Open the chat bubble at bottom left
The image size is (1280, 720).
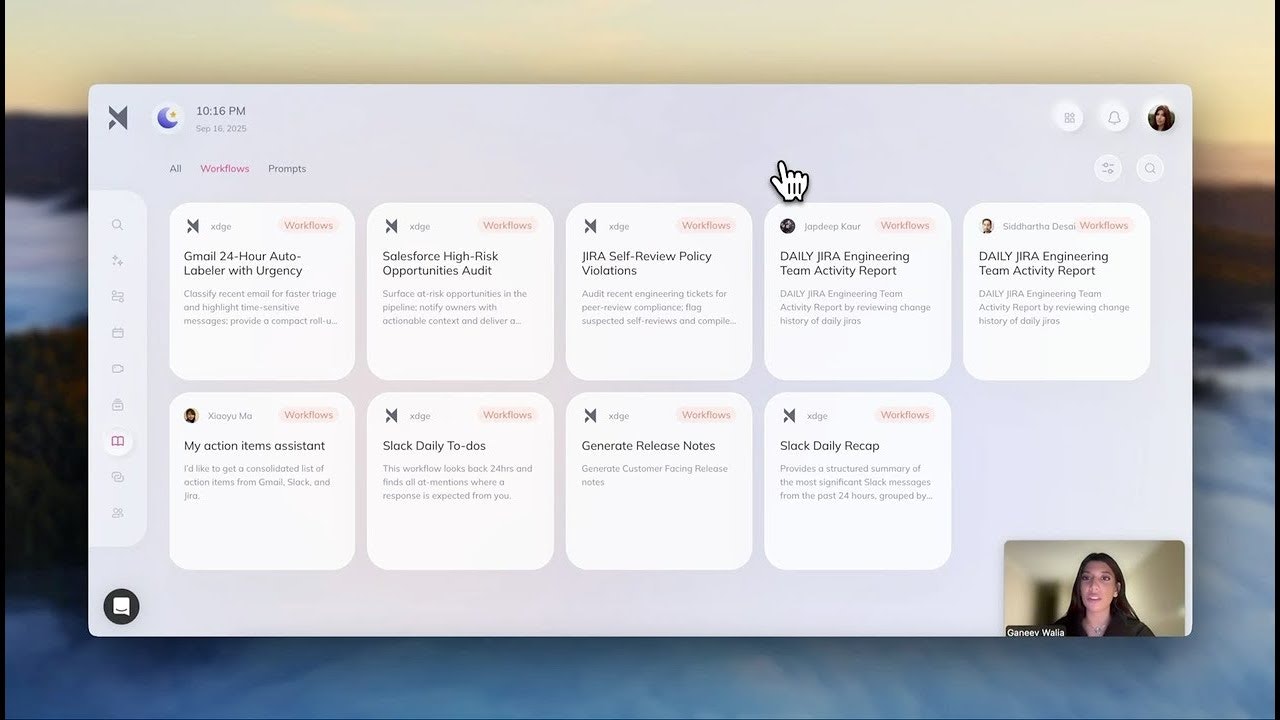121,606
